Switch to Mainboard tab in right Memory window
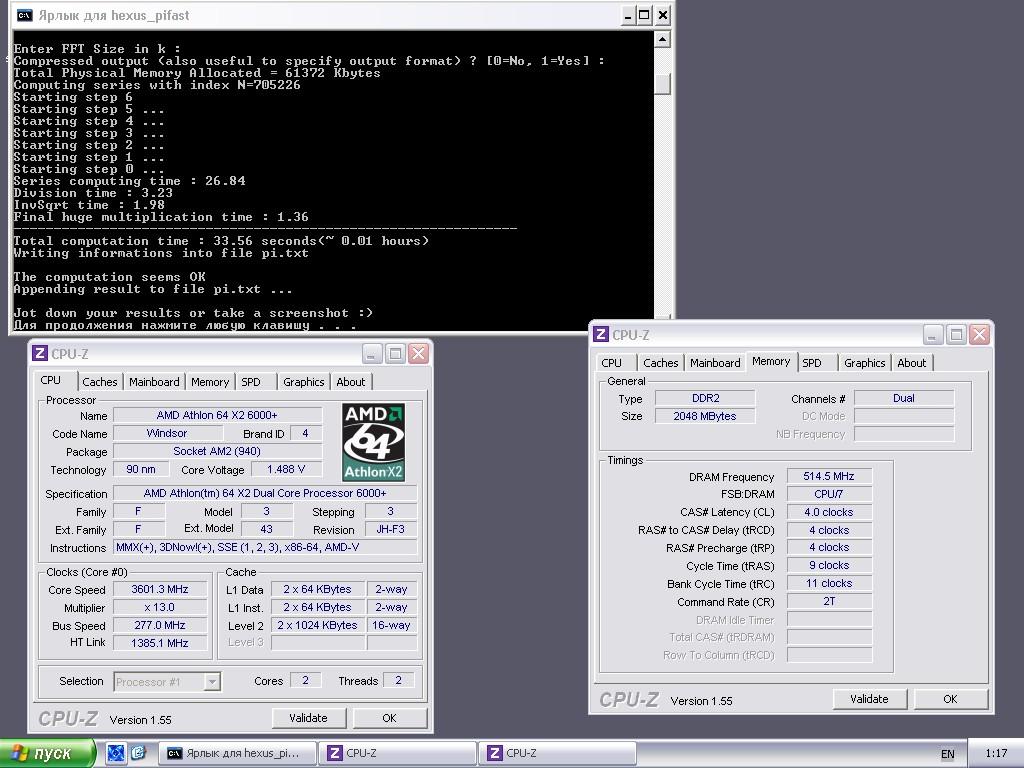Image resolution: width=1024 pixels, height=768 pixels. click(x=715, y=363)
